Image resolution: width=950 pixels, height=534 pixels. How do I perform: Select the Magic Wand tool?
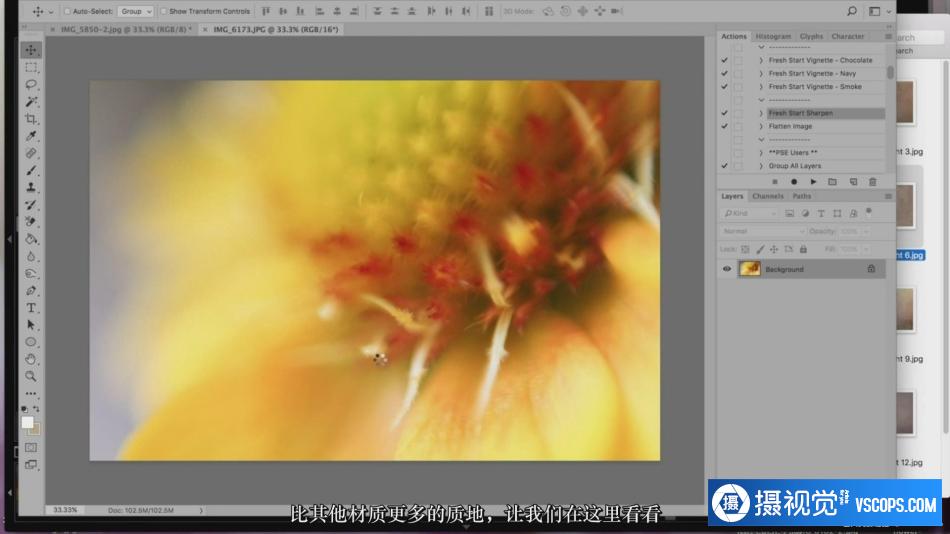tap(31, 101)
